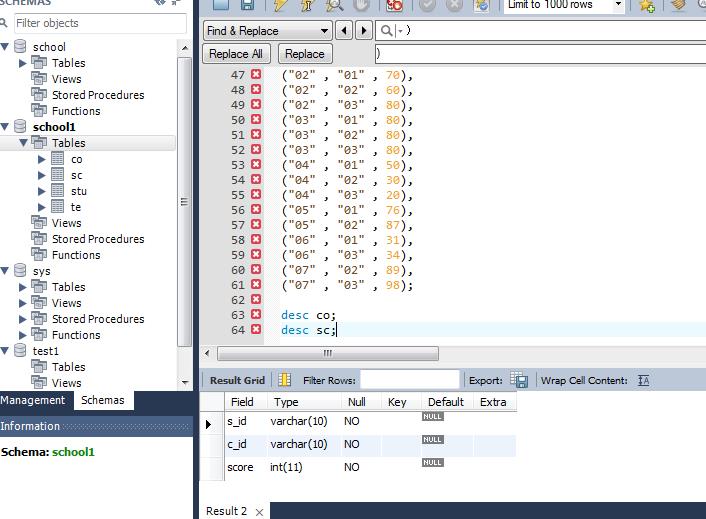The image size is (706, 519).
Task: Click the Filter Rows input field
Action: pos(410,380)
